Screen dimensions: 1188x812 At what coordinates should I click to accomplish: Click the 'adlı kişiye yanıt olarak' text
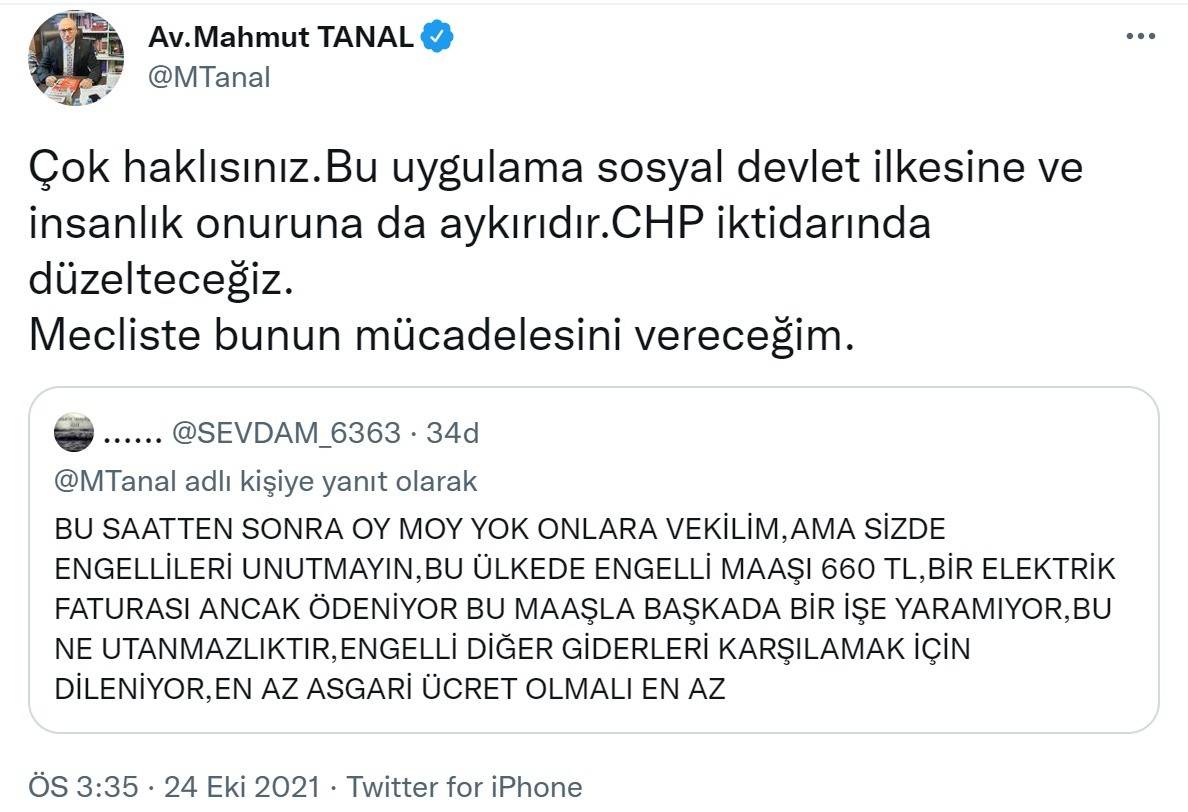332,482
